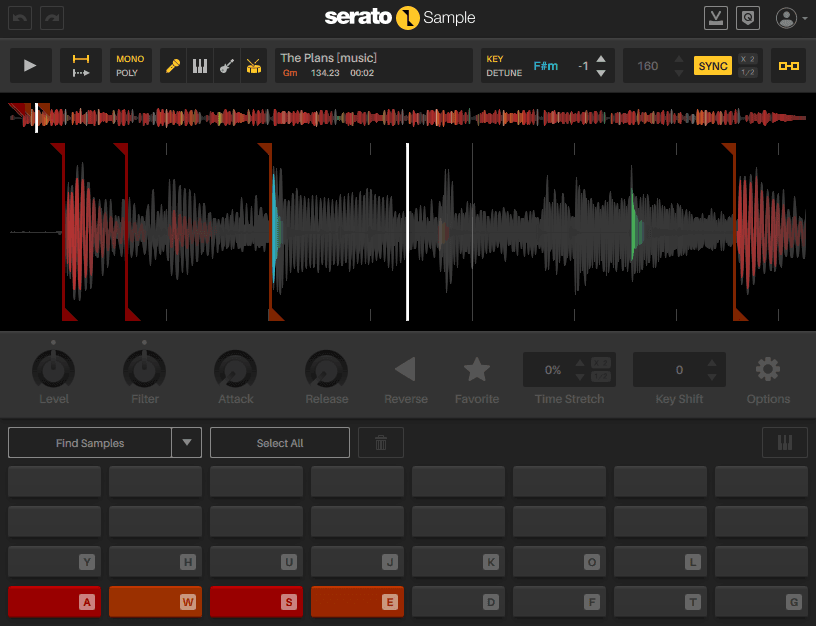
Task: Adjust the Filter knob
Action: (x=144, y=370)
